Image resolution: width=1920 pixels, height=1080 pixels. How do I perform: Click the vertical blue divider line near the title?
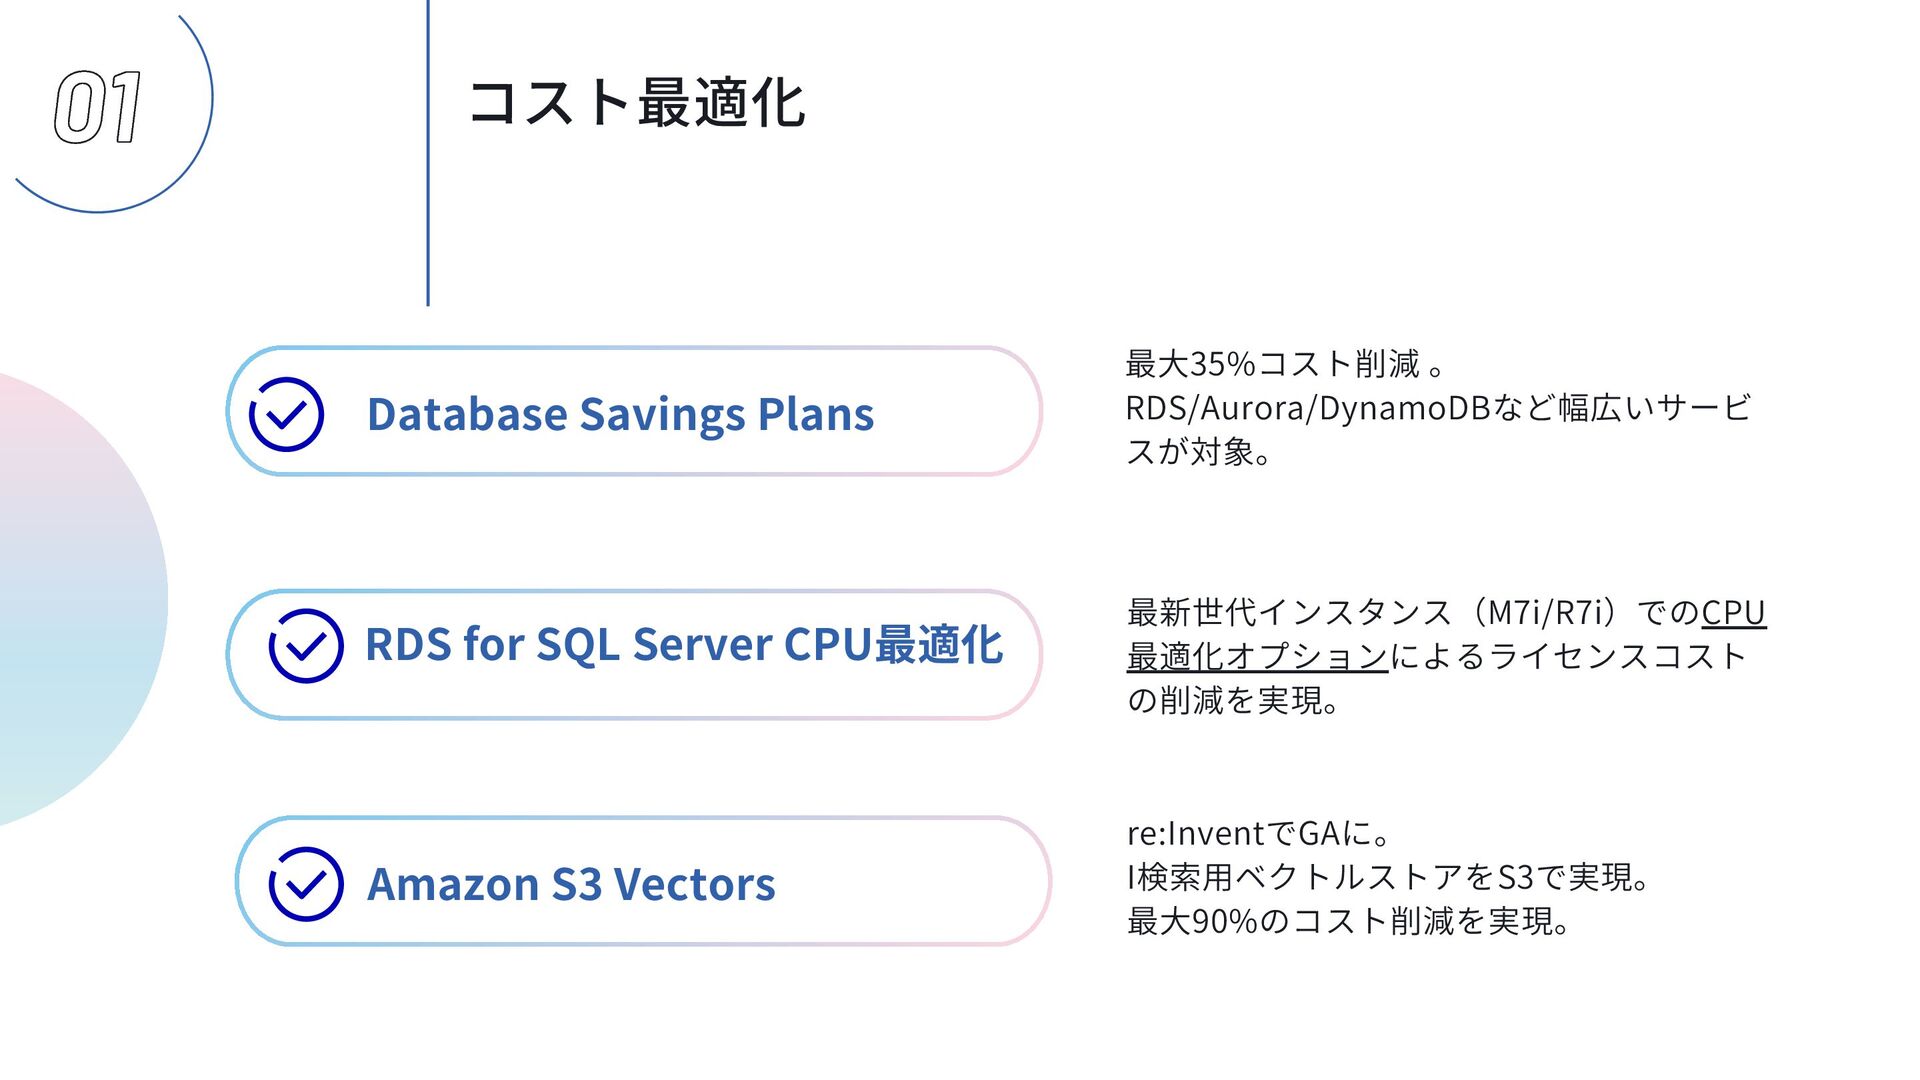point(428,150)
